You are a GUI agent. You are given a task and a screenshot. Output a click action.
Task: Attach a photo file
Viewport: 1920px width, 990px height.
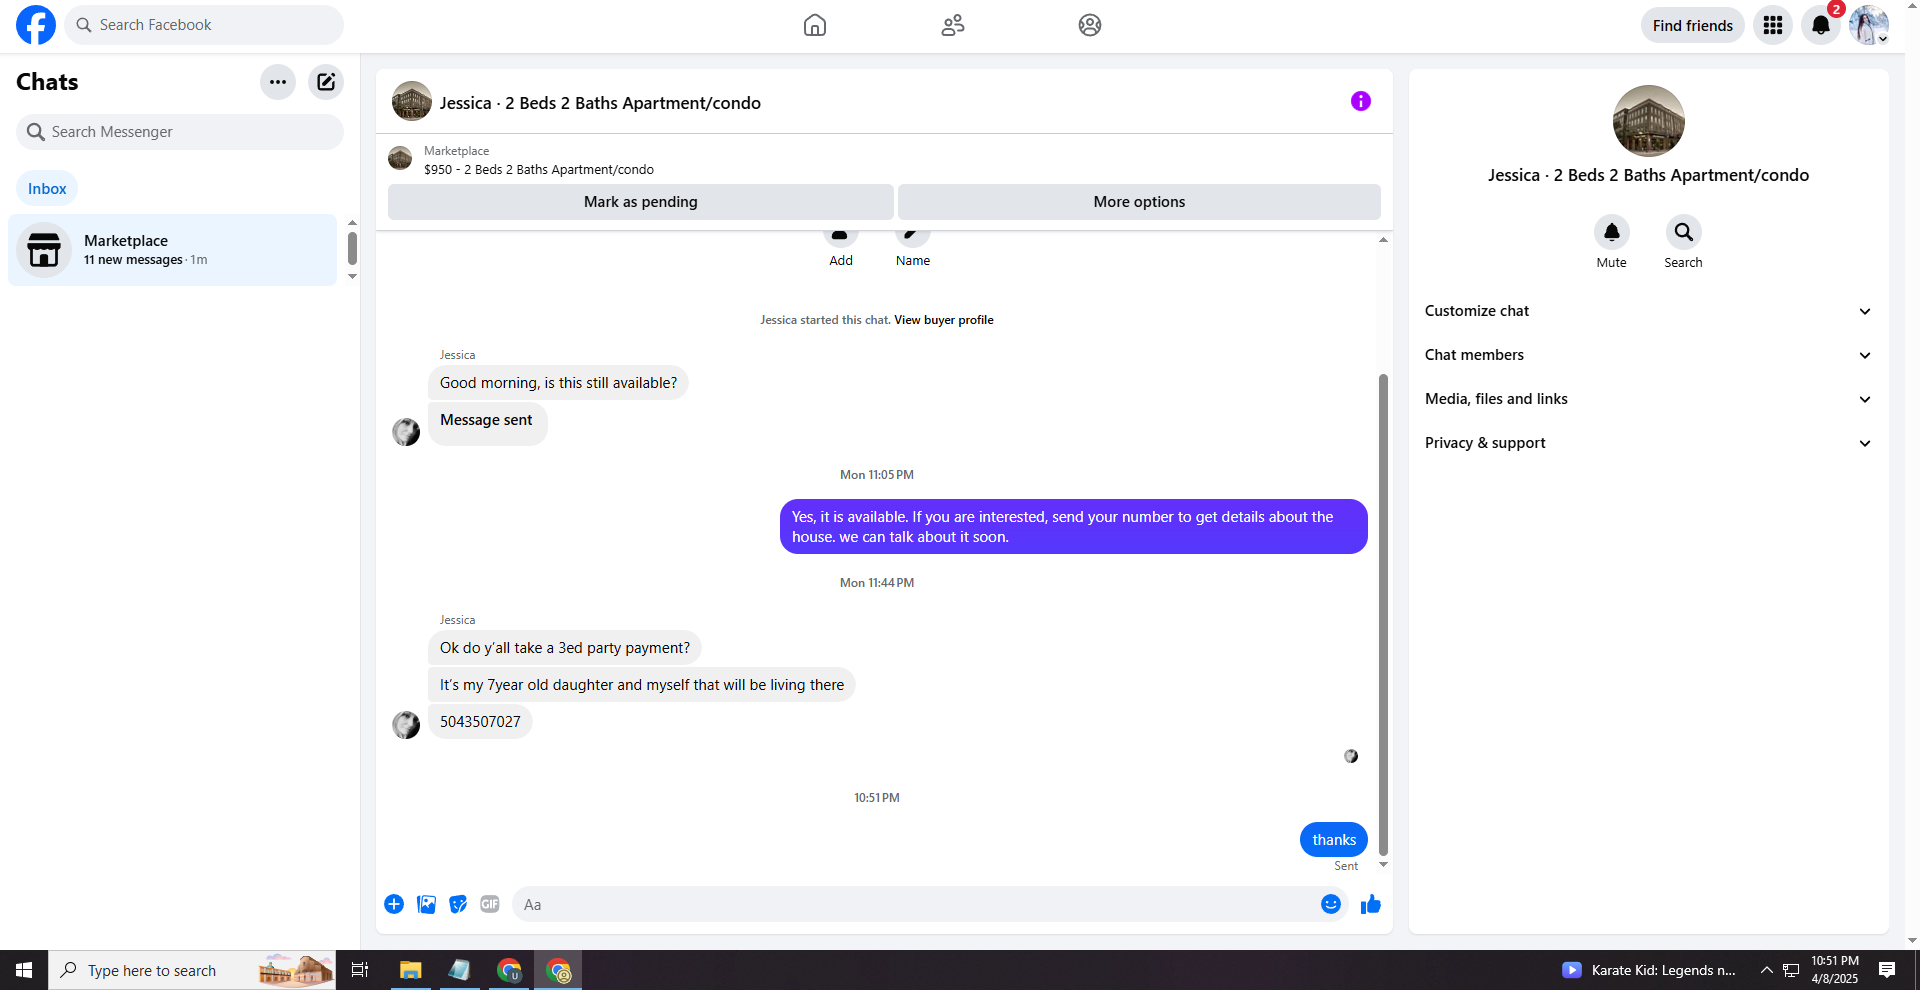coord(426,904)
